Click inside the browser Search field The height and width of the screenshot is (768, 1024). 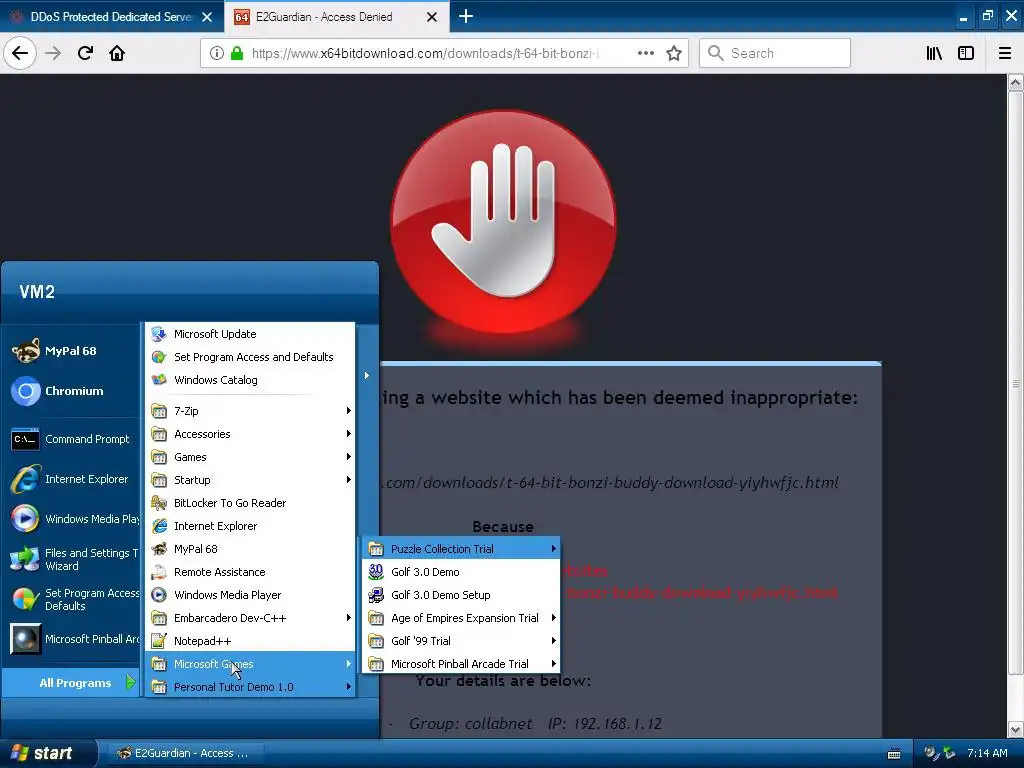(775, 54)
